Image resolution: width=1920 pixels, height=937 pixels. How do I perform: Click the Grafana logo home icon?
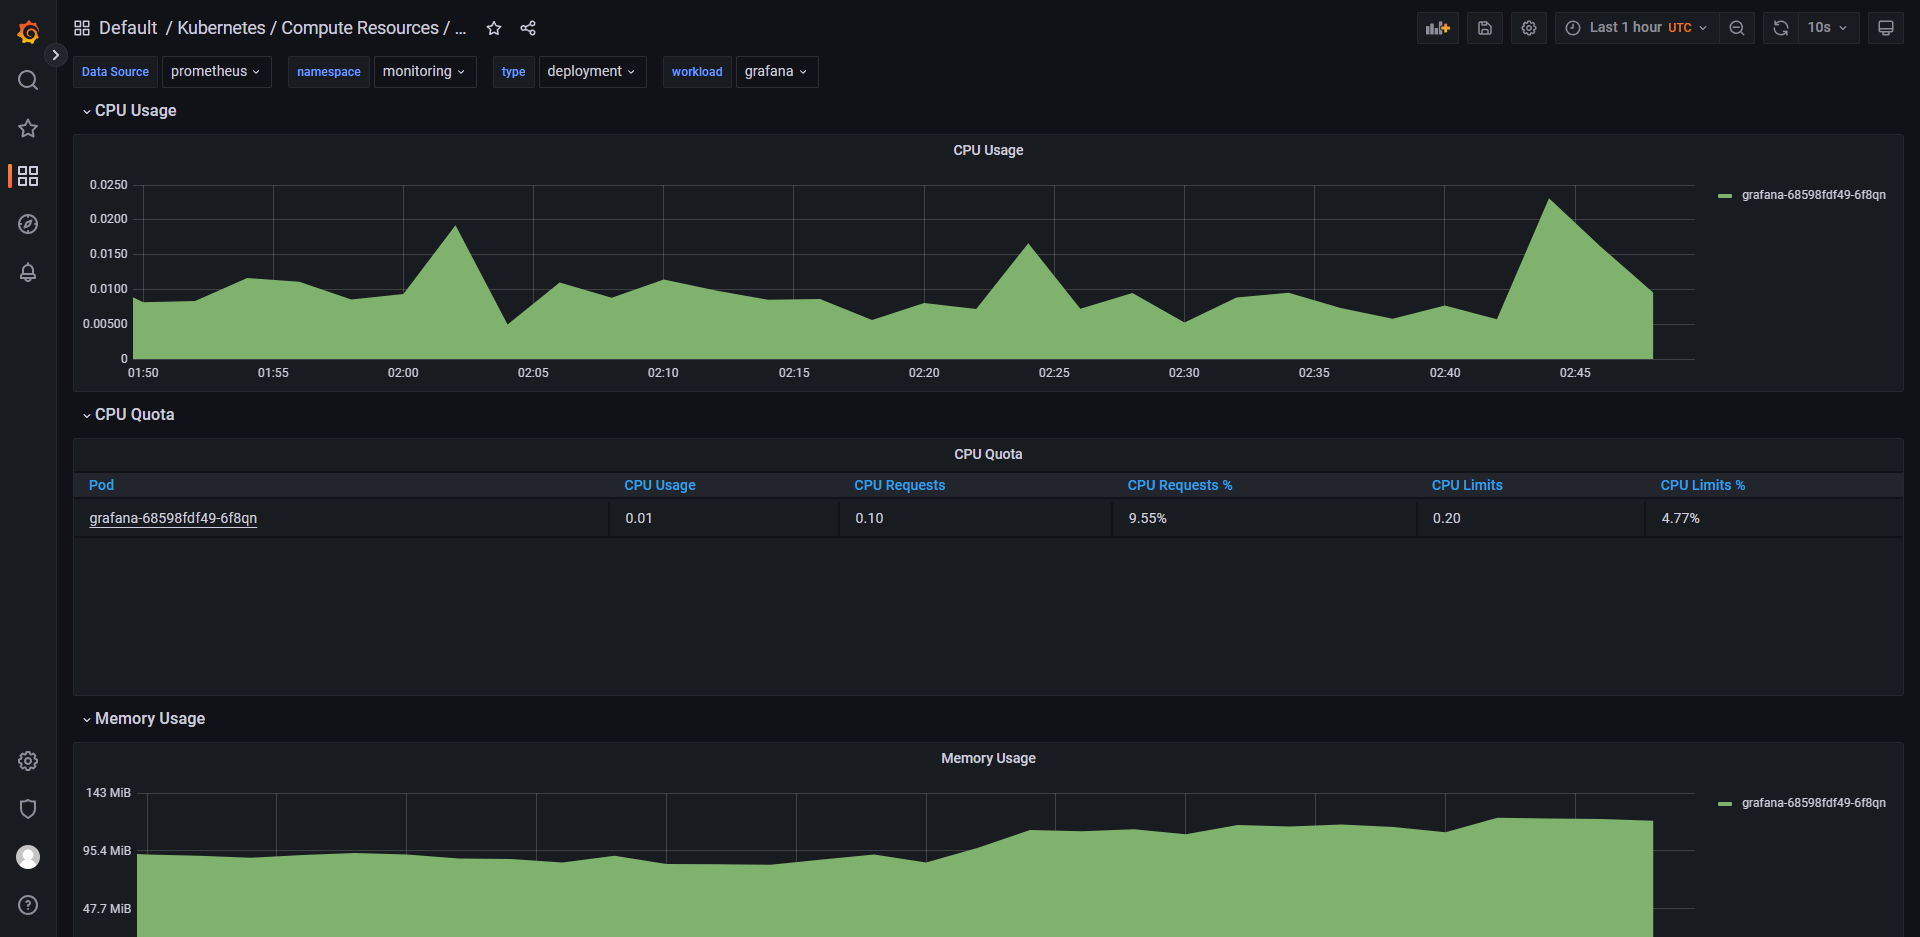tap(28, 32)
